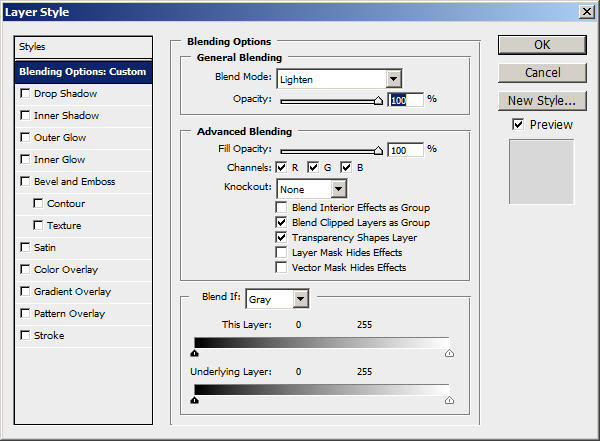
Task: Check Layer Mask Hides Effects
Action: pos(281,252)
